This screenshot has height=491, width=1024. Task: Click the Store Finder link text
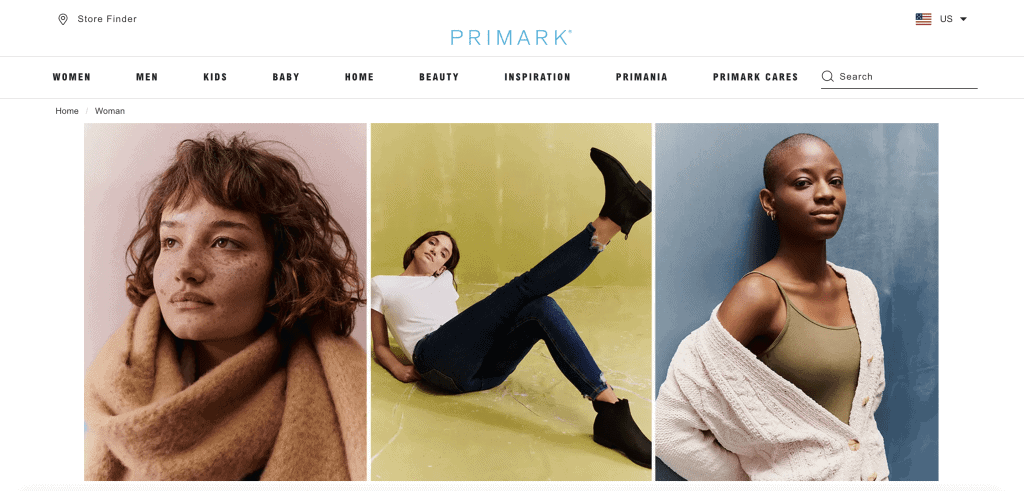click(x=107, y=19)
